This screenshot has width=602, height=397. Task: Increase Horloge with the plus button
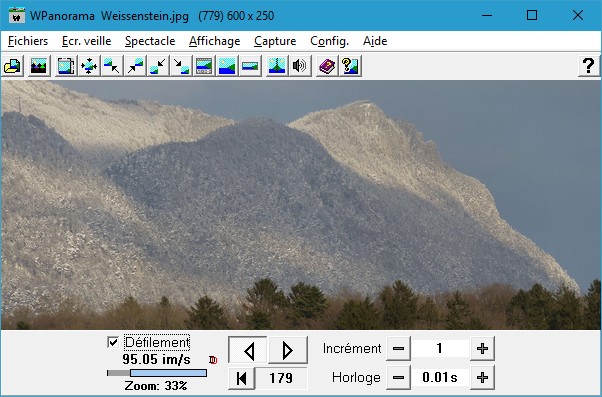(x=482, y=377)
